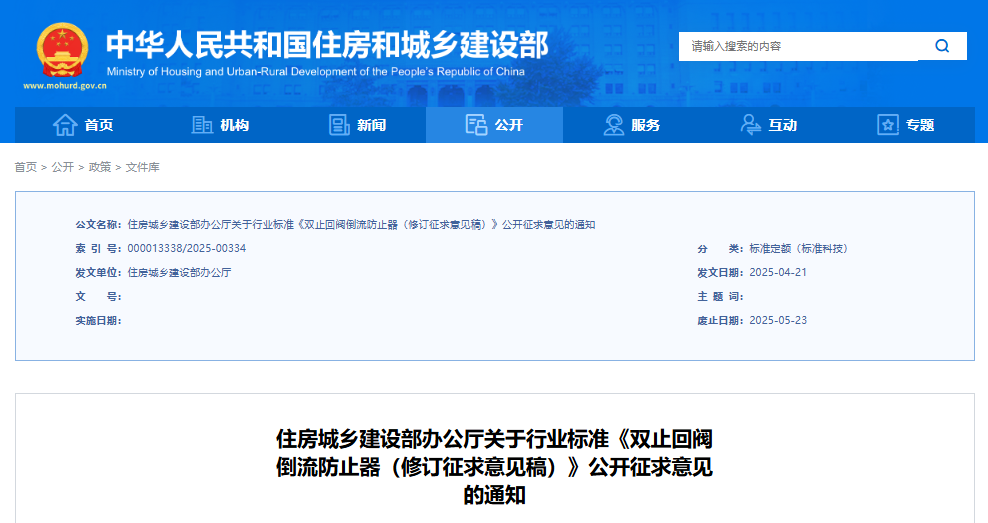Click the 索引号 label
This screenshot has width=988, height=523.
click(x=98, y=248)
